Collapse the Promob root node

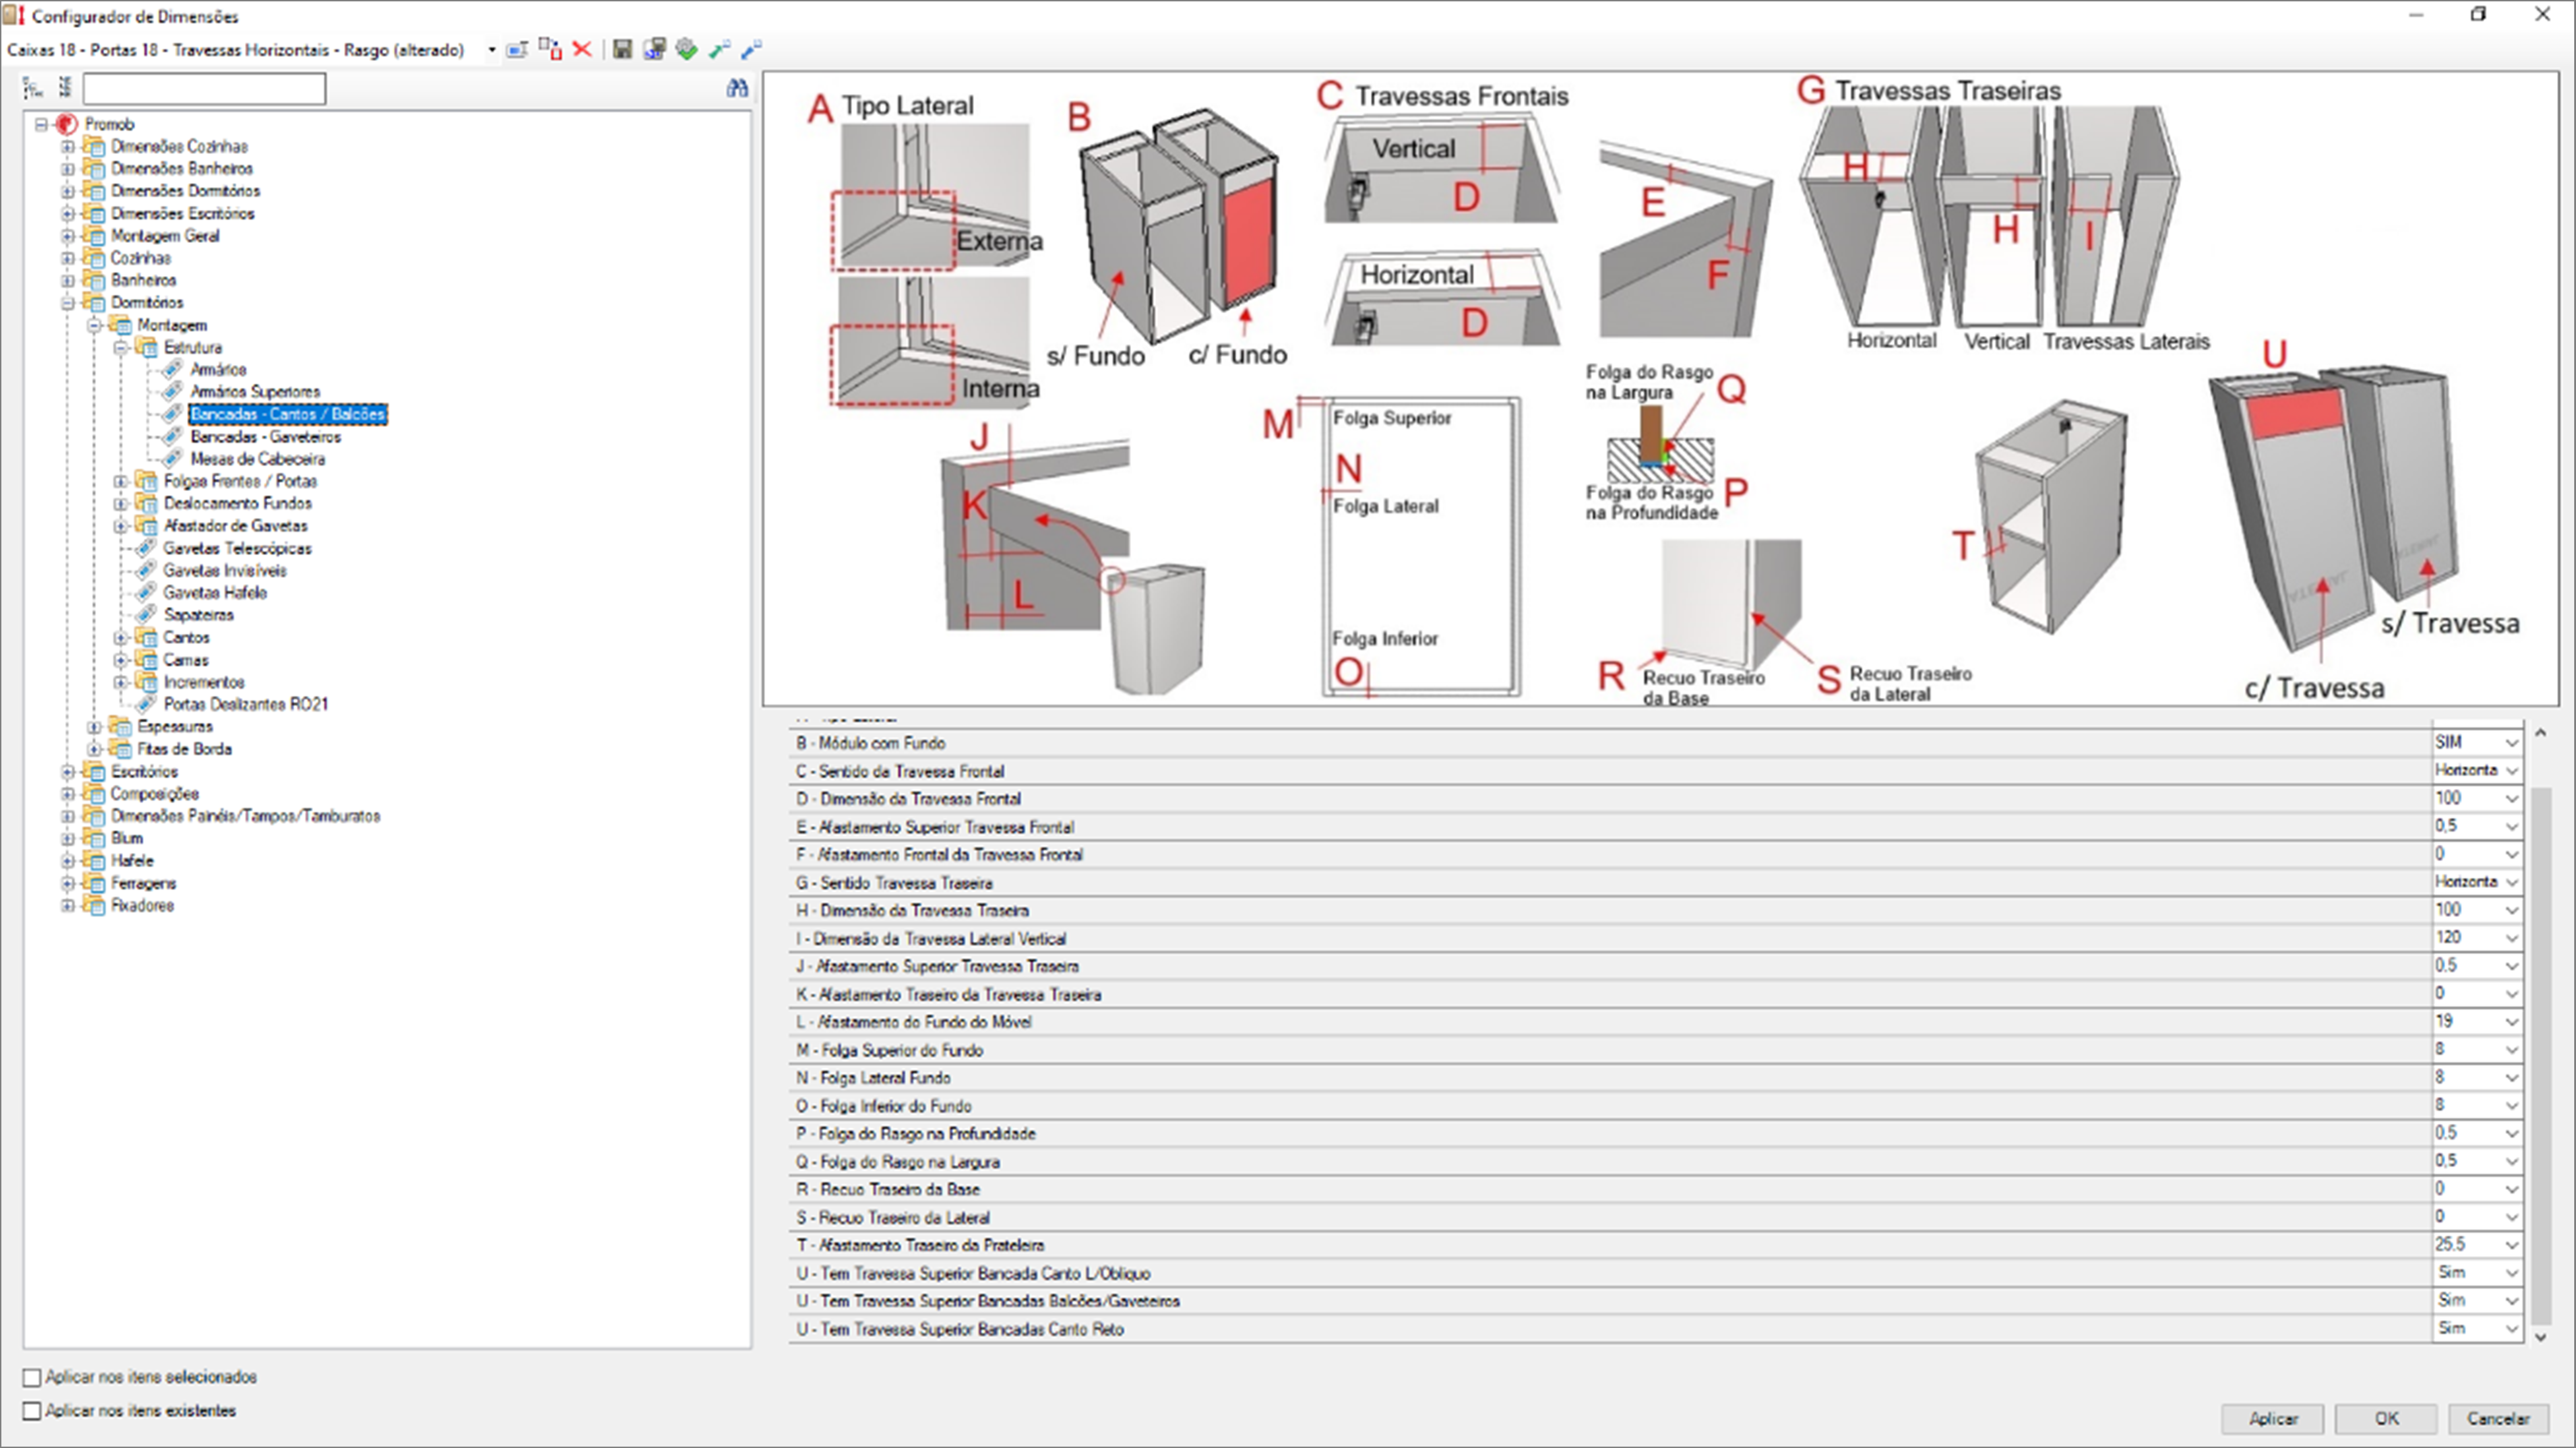41,124
